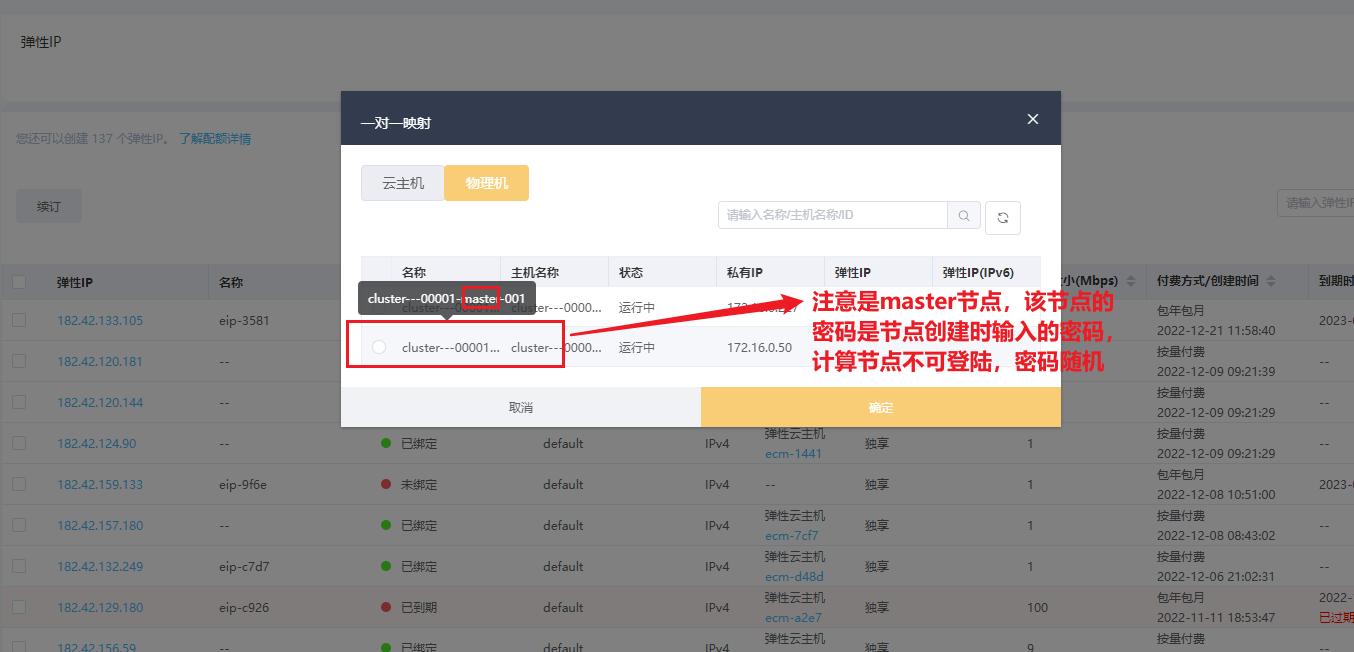Screen dimensions: 1354x652
Task: Open elastic IP 182.42.124.90 link
Action: tap(96, 443)
